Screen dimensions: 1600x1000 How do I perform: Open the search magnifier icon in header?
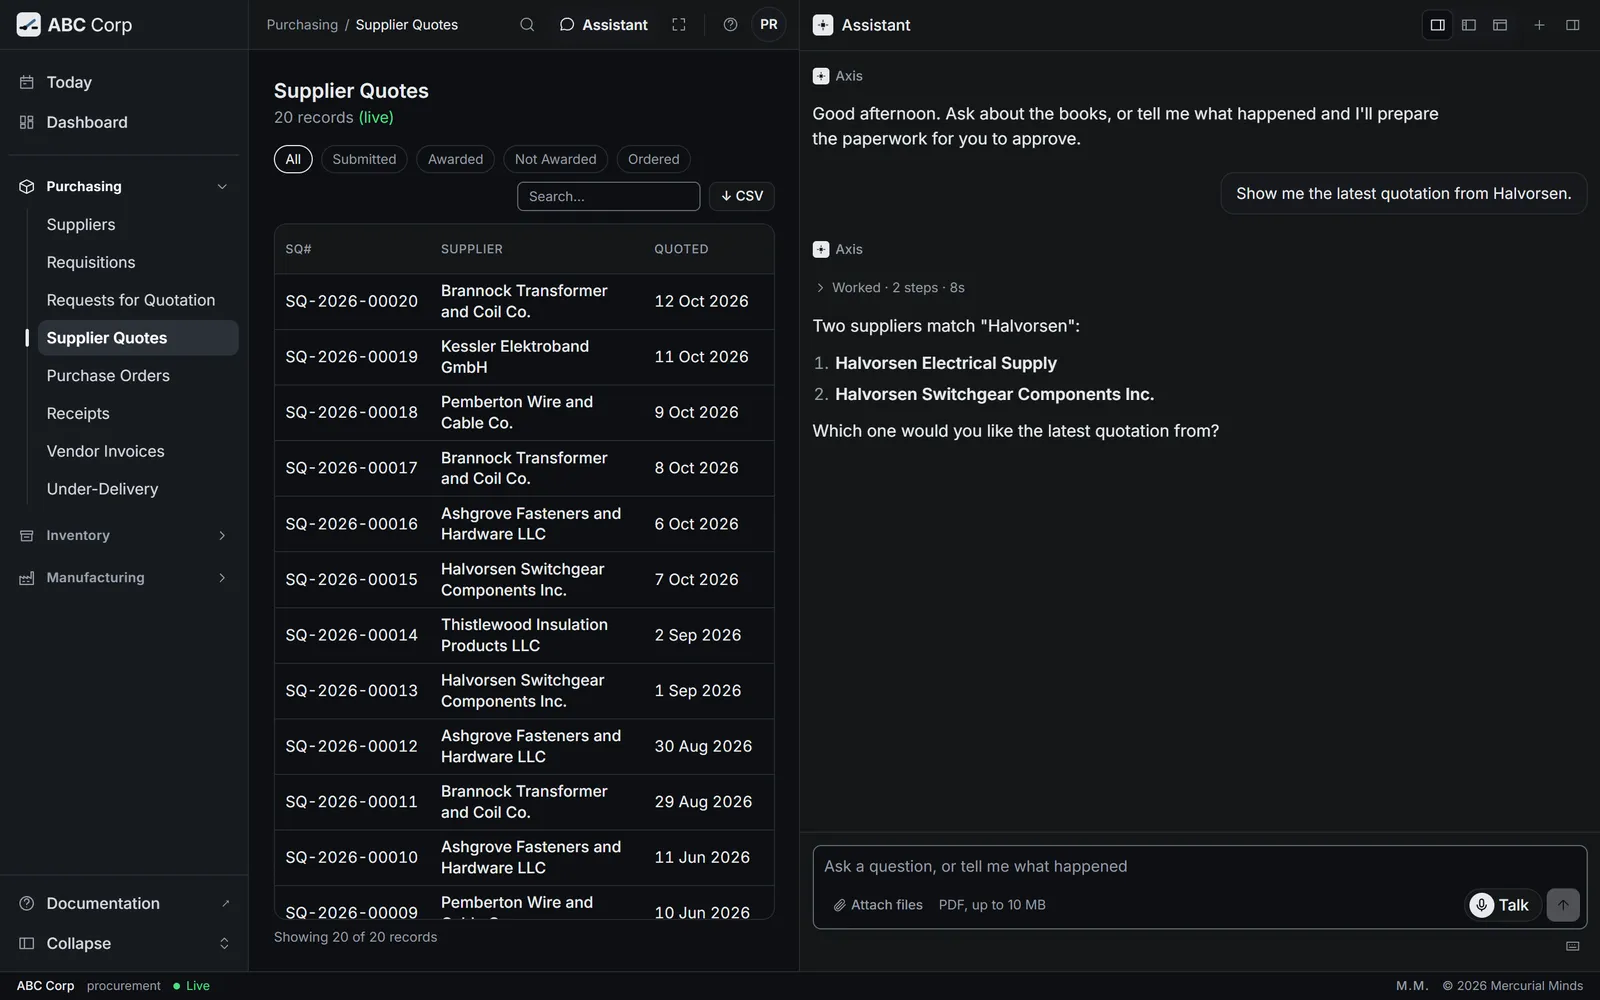[527, 25]
